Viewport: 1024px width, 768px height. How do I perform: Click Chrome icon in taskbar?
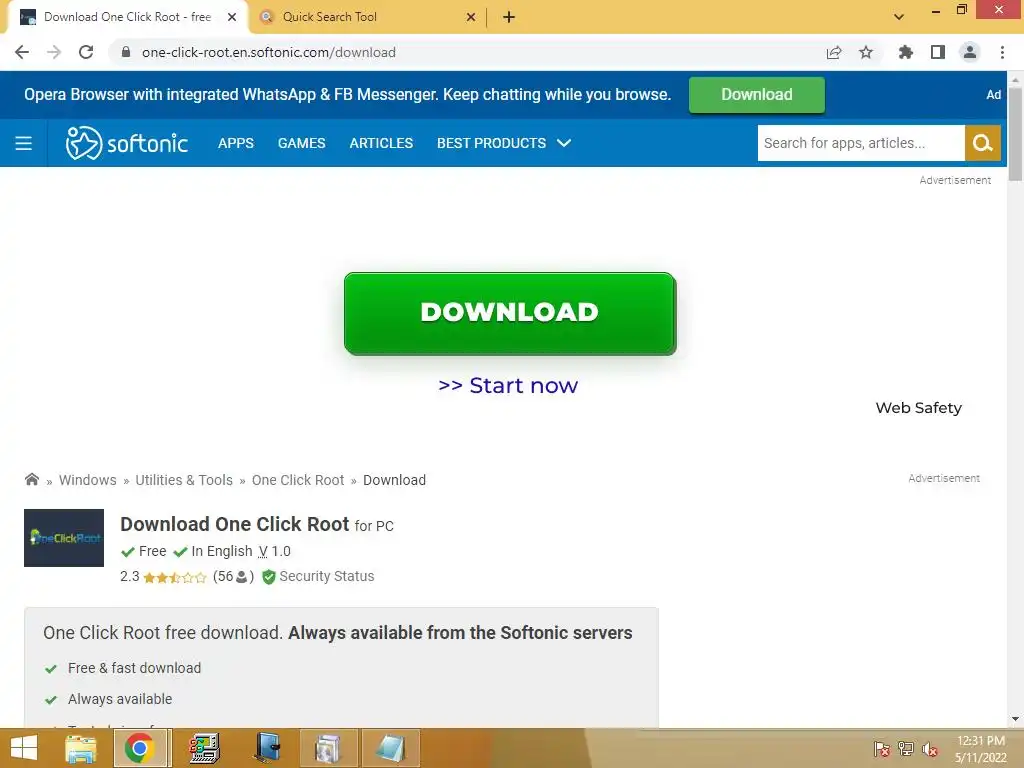(139, 748)
